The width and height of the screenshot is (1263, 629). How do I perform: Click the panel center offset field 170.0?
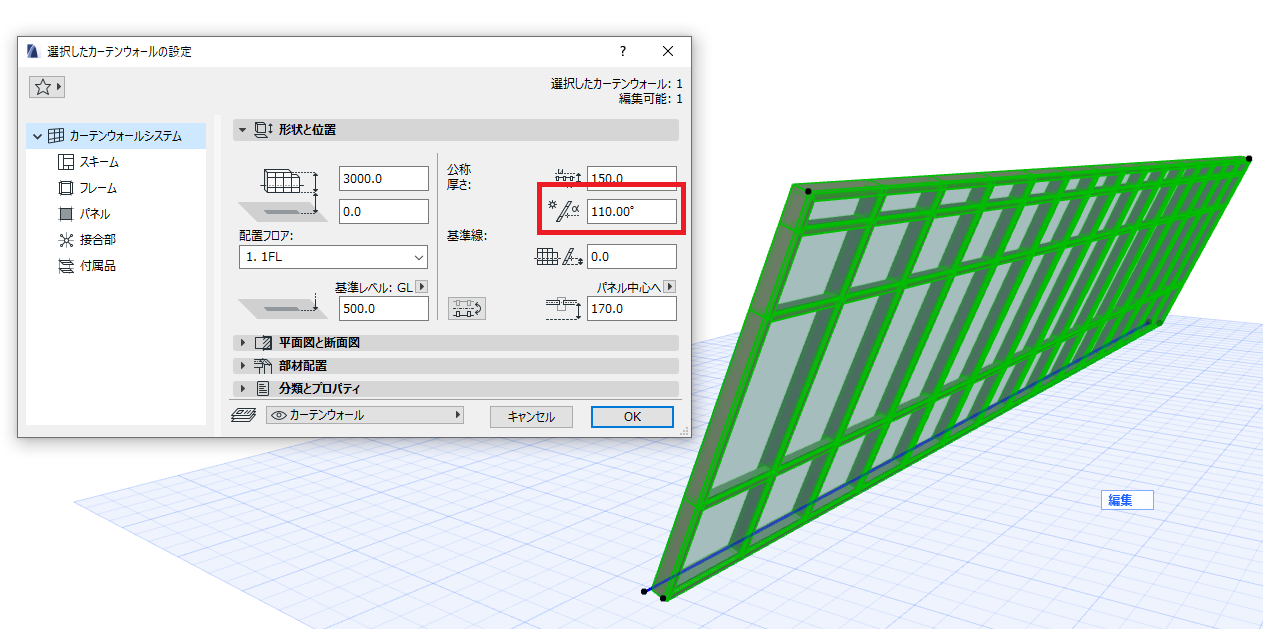632,309
